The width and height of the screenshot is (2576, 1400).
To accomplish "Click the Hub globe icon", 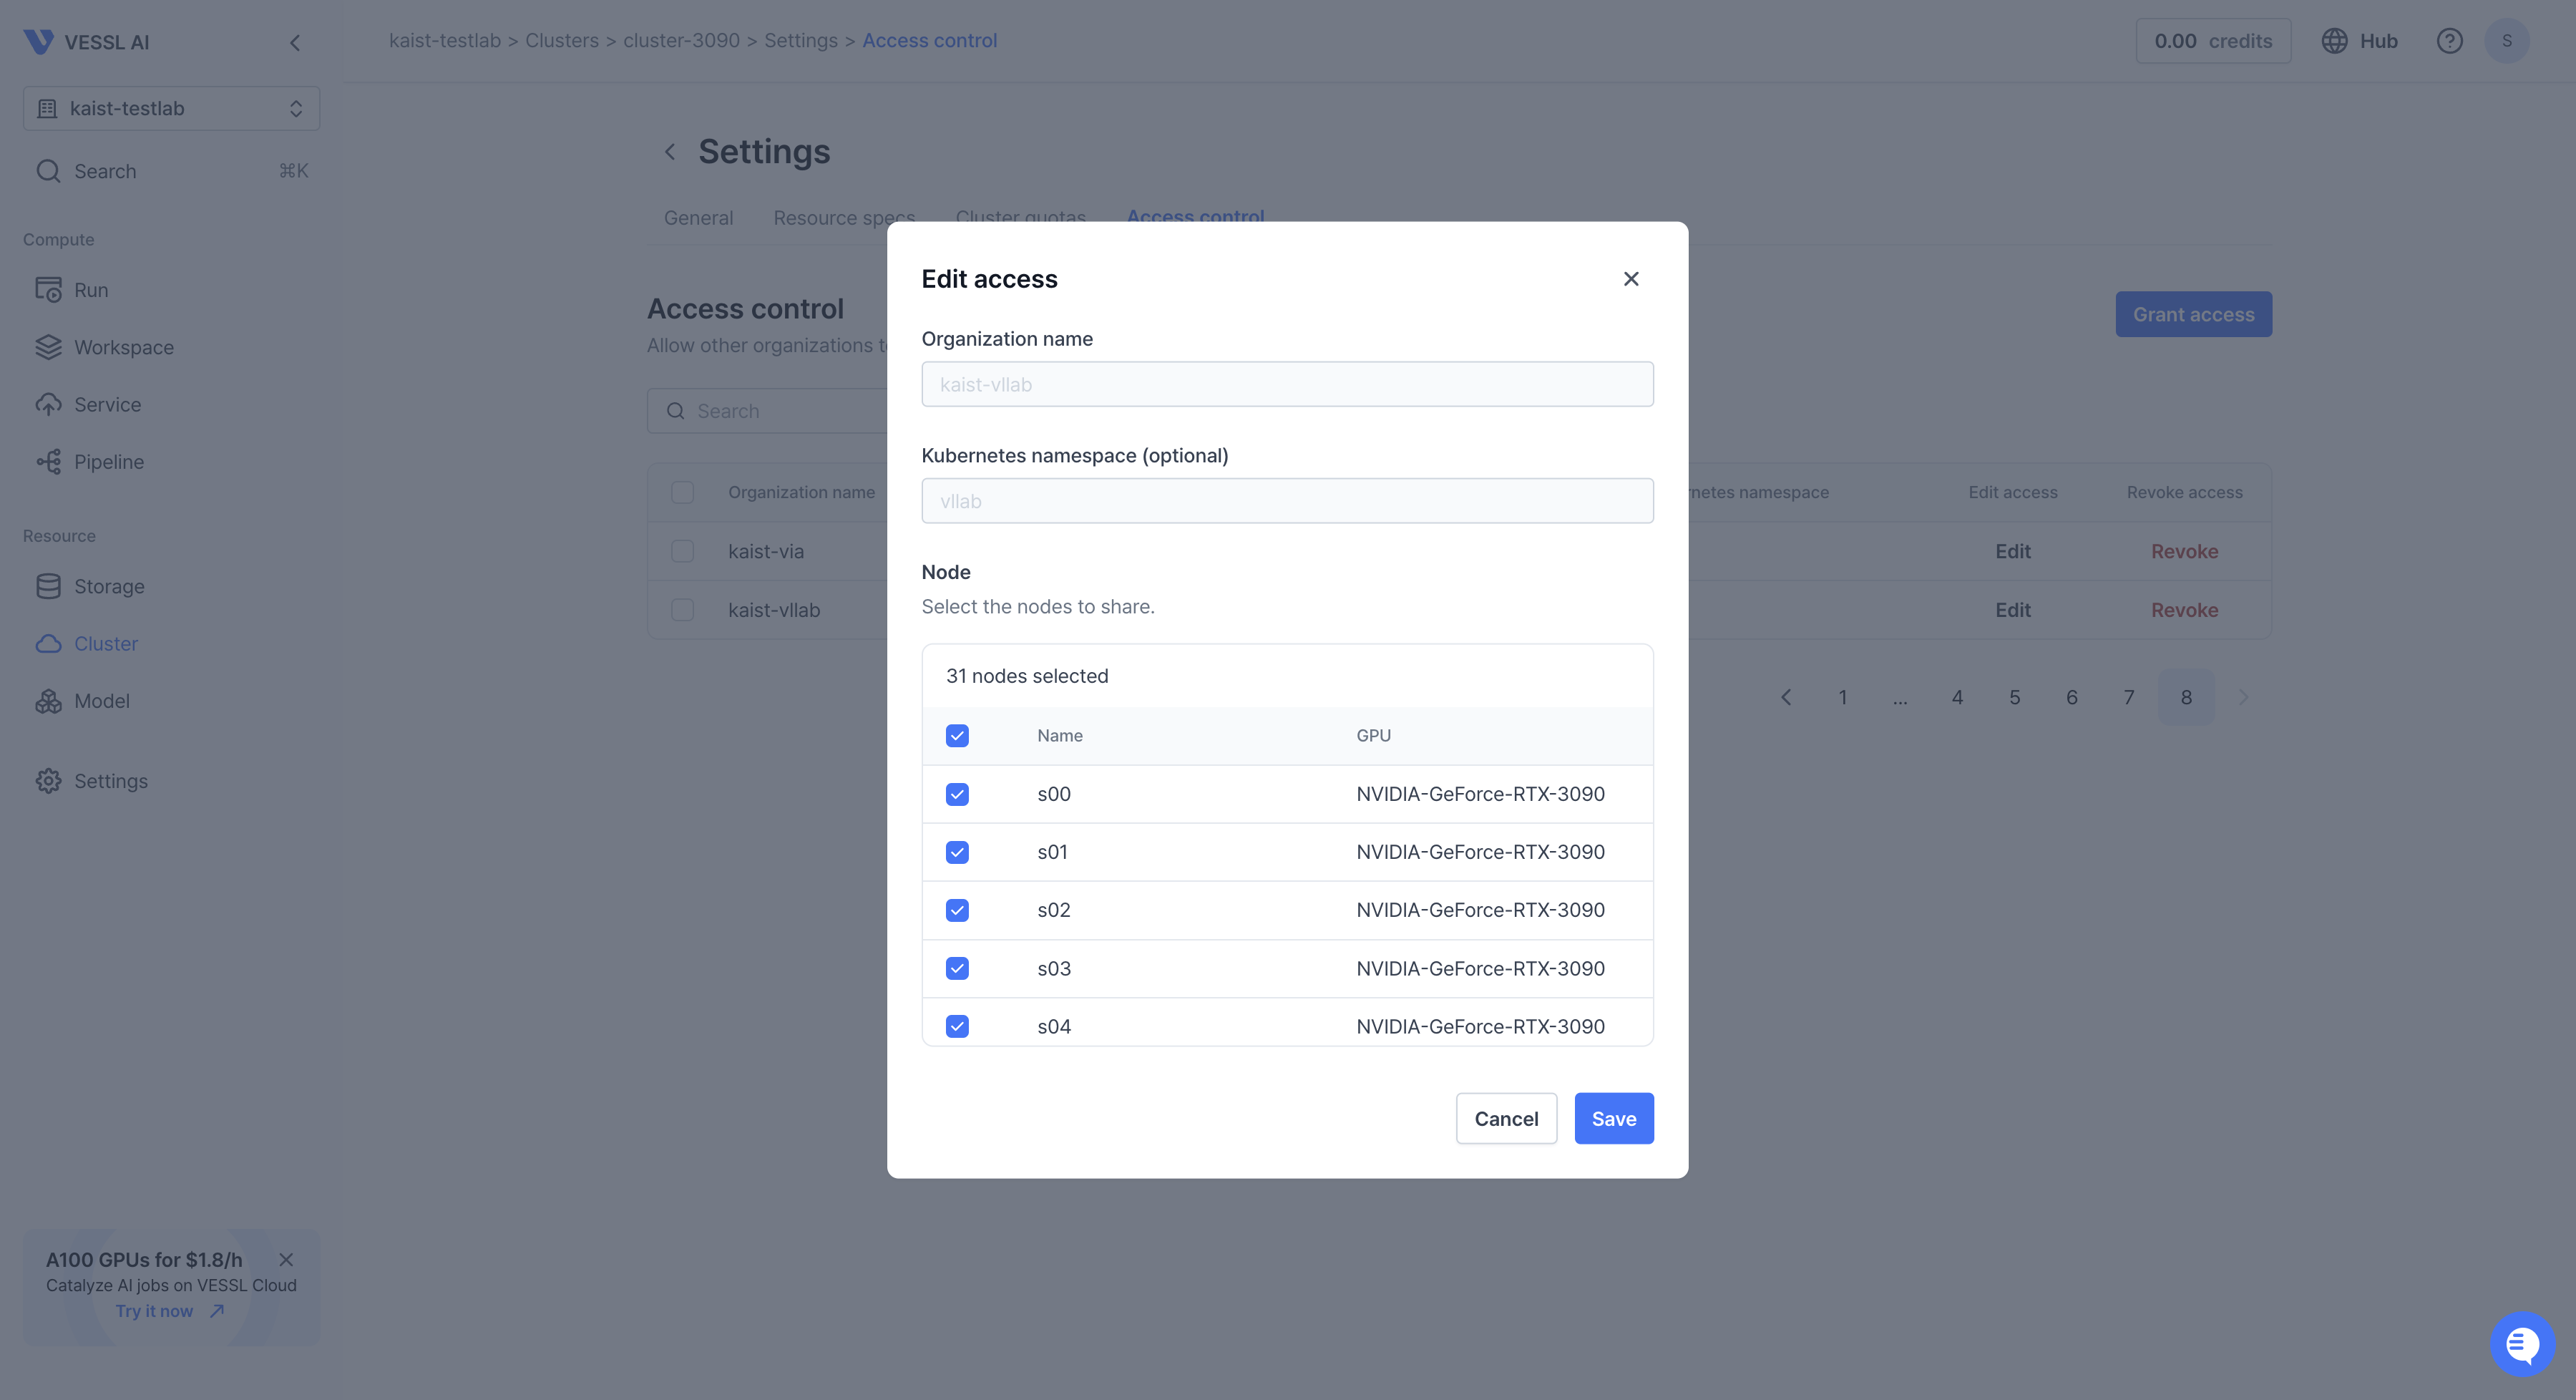I will (2334, 41).
